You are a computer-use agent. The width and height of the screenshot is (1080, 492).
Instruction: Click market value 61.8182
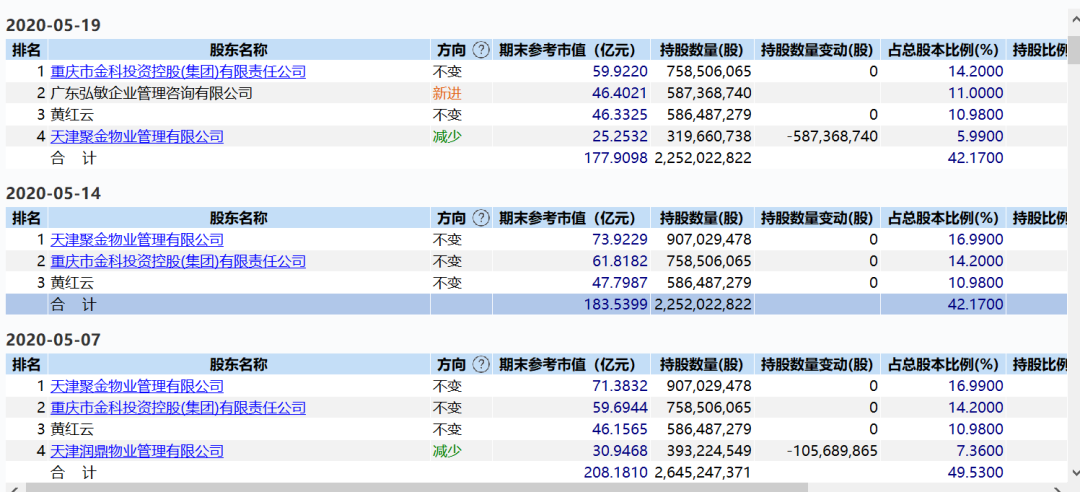[x=621, y=261]
